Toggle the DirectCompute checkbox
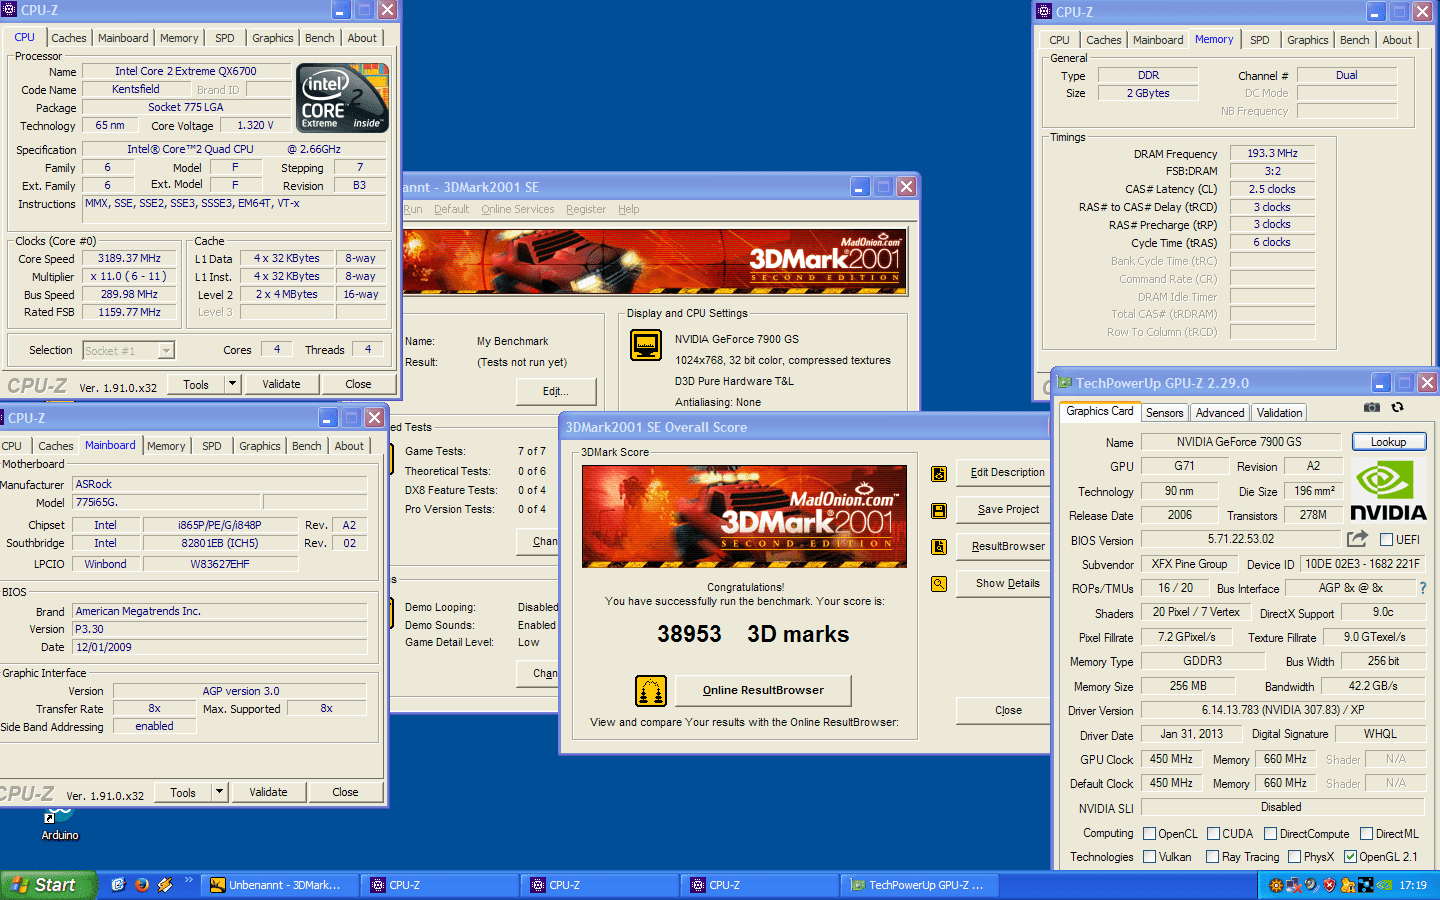Screen dimensions: 1440x900 pos(1270,834)
